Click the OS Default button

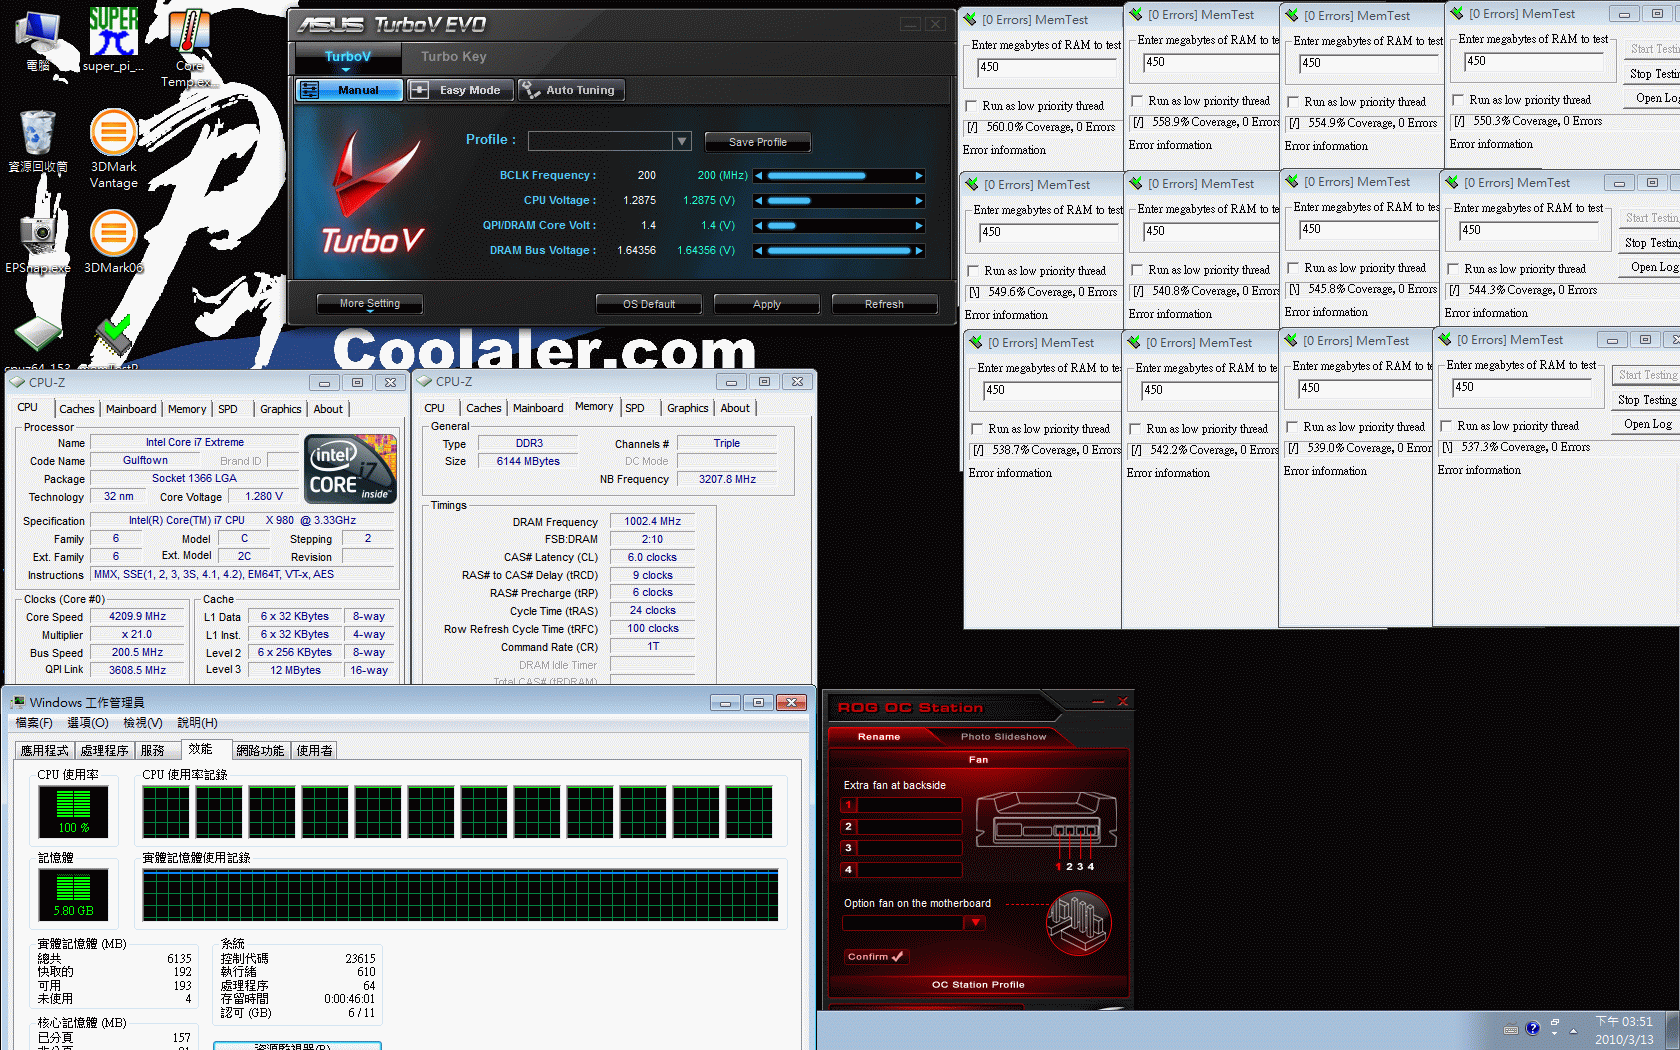pyautogui.click(x=648, y=304)
